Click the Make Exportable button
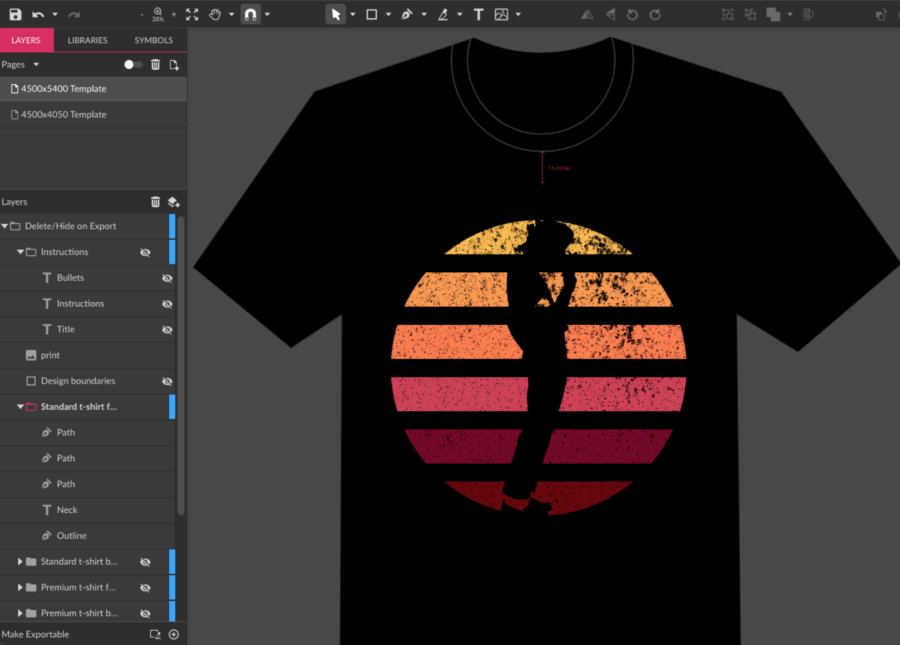The image size is (900, 645). 36,634
